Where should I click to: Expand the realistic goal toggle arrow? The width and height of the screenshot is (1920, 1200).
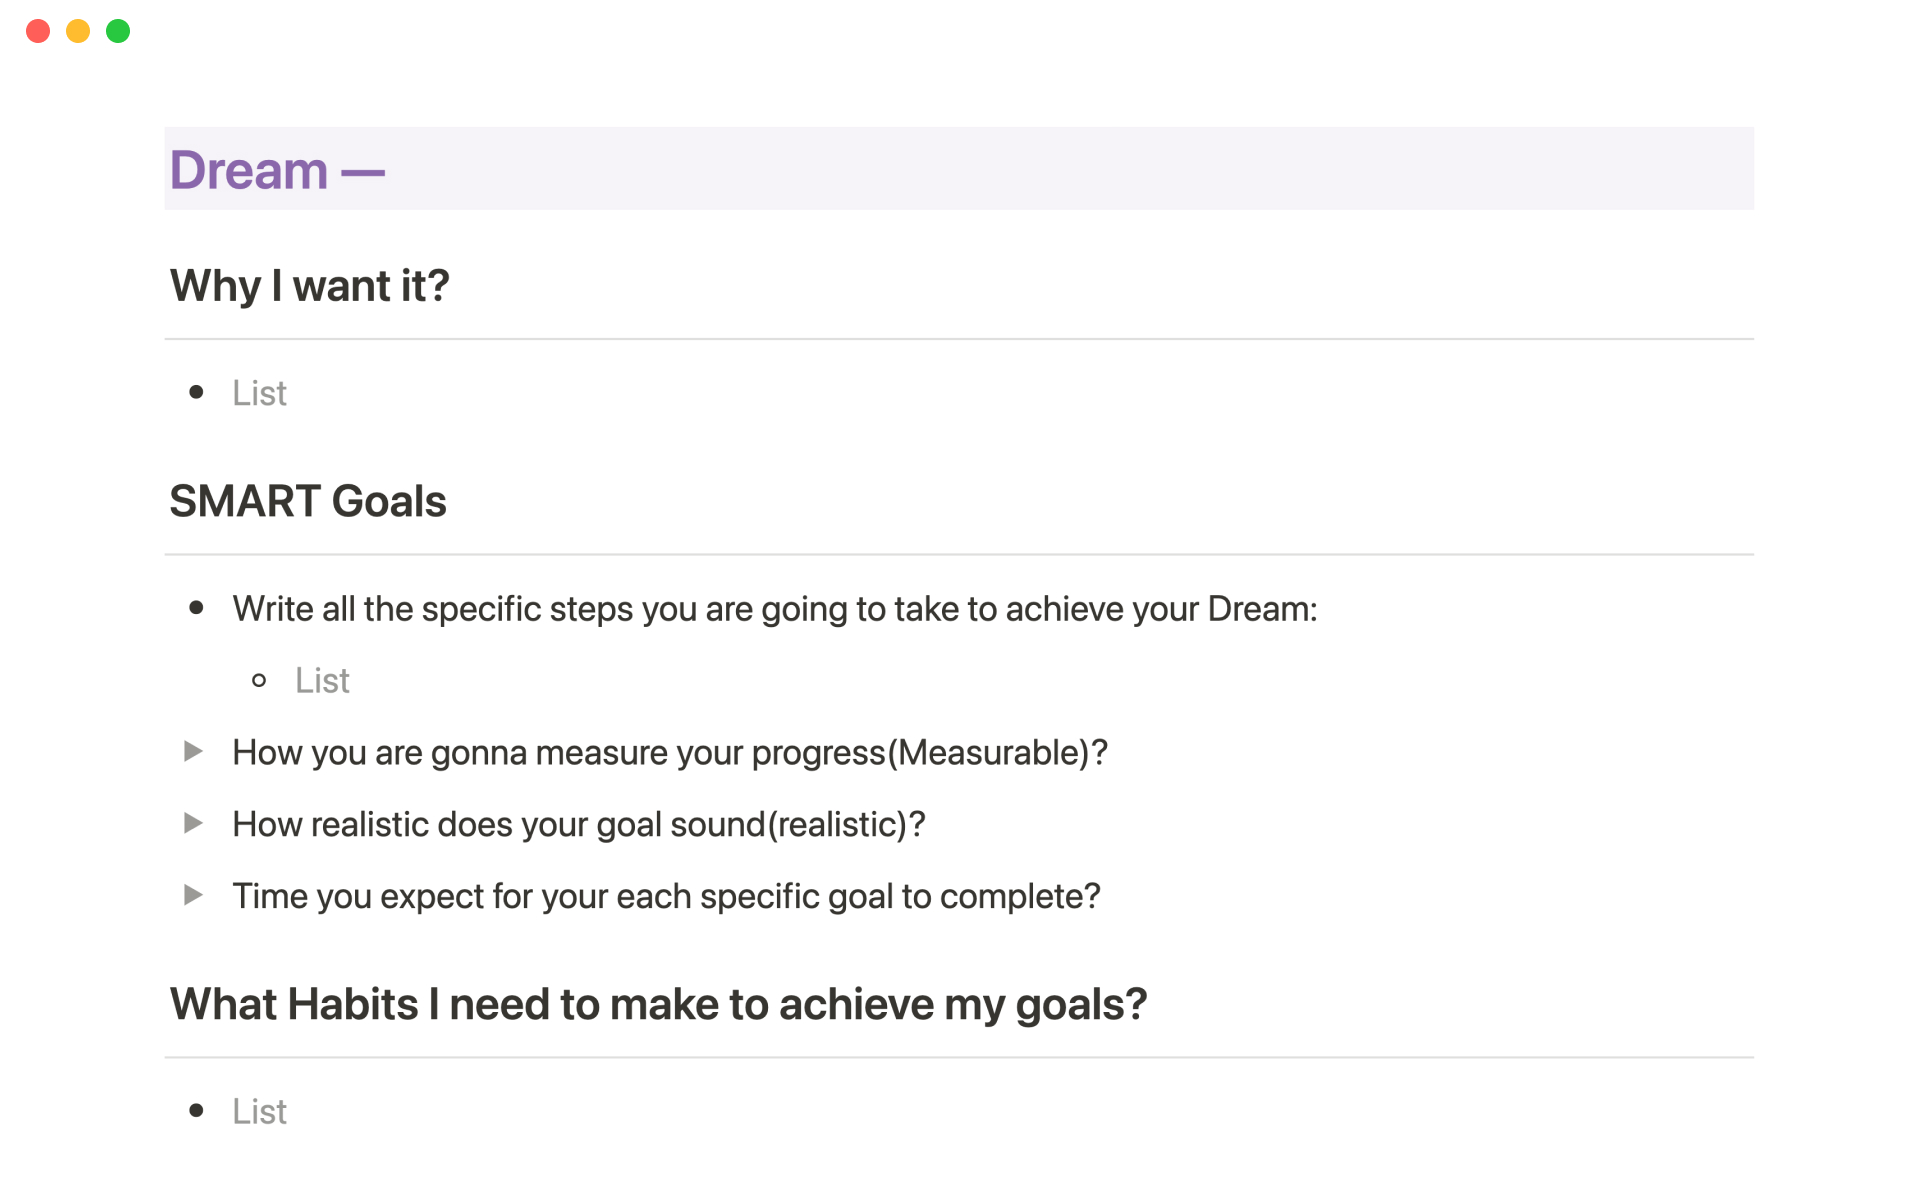click(x=193, y=823)
